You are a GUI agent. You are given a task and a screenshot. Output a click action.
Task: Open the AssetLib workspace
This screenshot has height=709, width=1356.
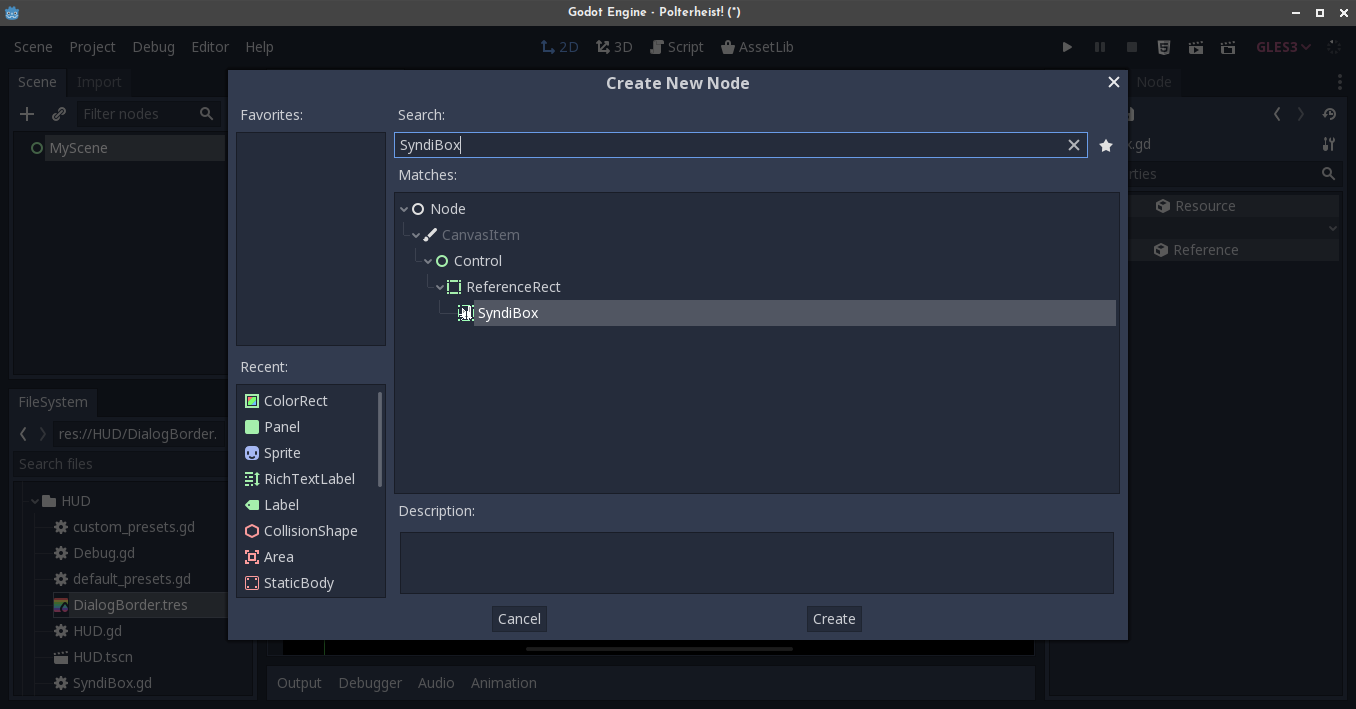pyautogui.click(x=757, y=47)
